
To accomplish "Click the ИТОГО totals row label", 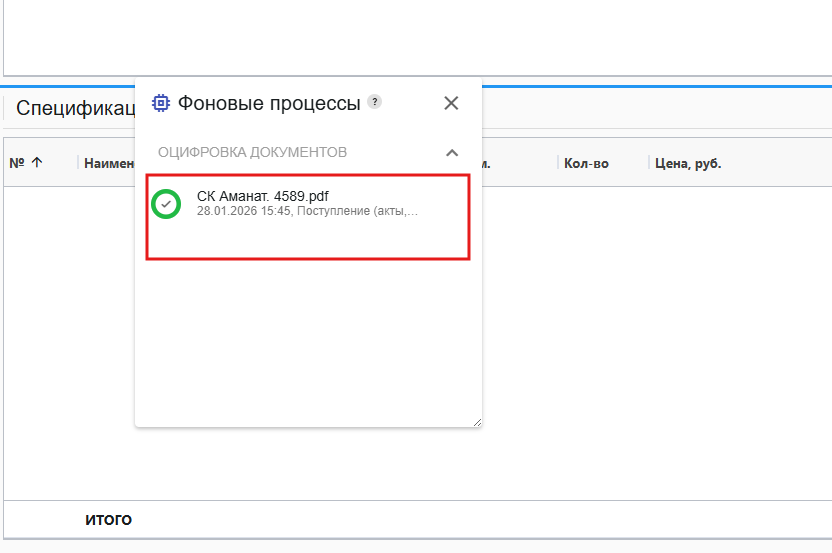I will pos(108,519).
